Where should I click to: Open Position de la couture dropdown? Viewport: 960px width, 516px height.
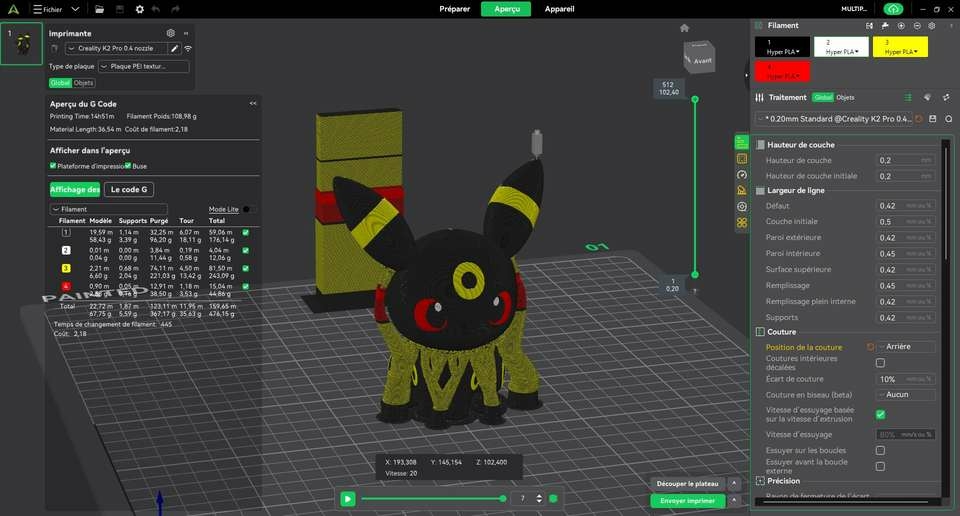(x=904, y=347)
